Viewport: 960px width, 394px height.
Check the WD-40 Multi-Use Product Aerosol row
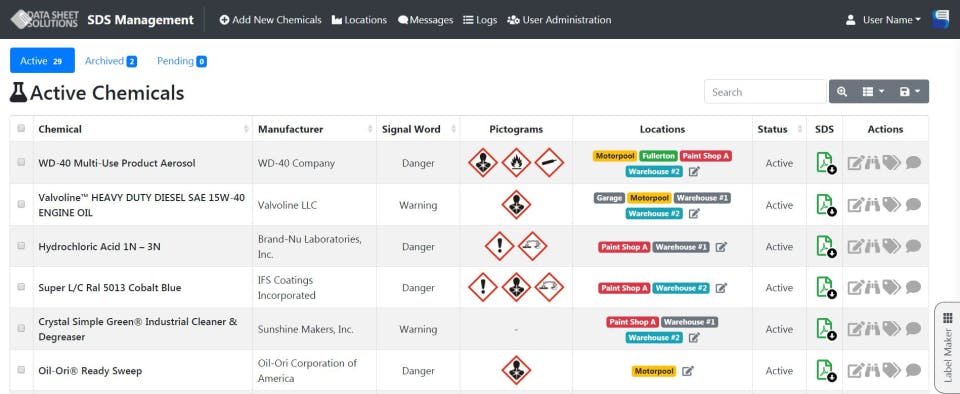coord(21,162)
